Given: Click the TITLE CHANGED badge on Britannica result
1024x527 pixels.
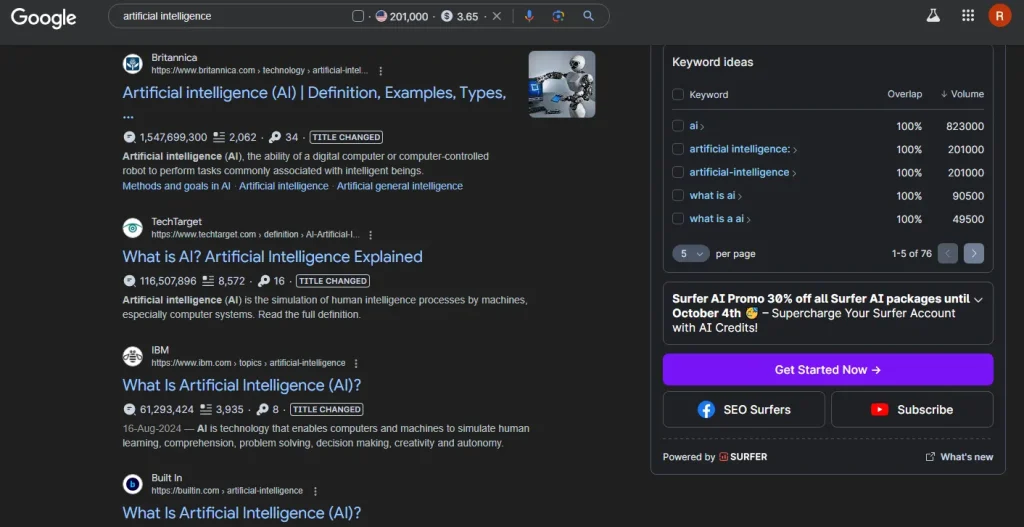Looking at the screenshot, I should point(346,137).
